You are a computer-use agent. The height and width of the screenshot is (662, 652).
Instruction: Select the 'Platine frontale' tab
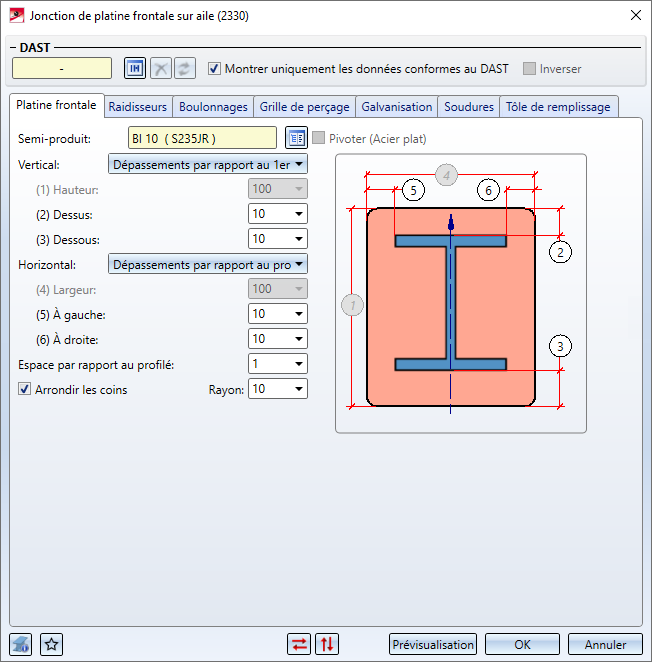coord(56,105)
